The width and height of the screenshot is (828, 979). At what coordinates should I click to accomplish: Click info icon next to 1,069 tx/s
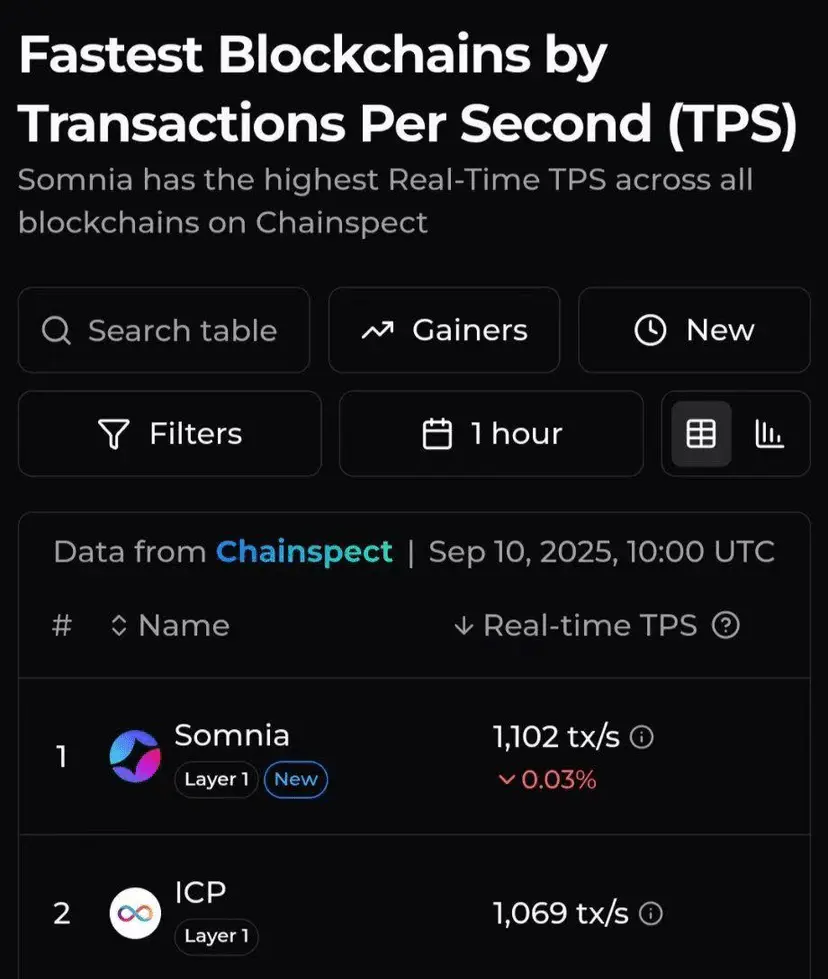[651, 914]
